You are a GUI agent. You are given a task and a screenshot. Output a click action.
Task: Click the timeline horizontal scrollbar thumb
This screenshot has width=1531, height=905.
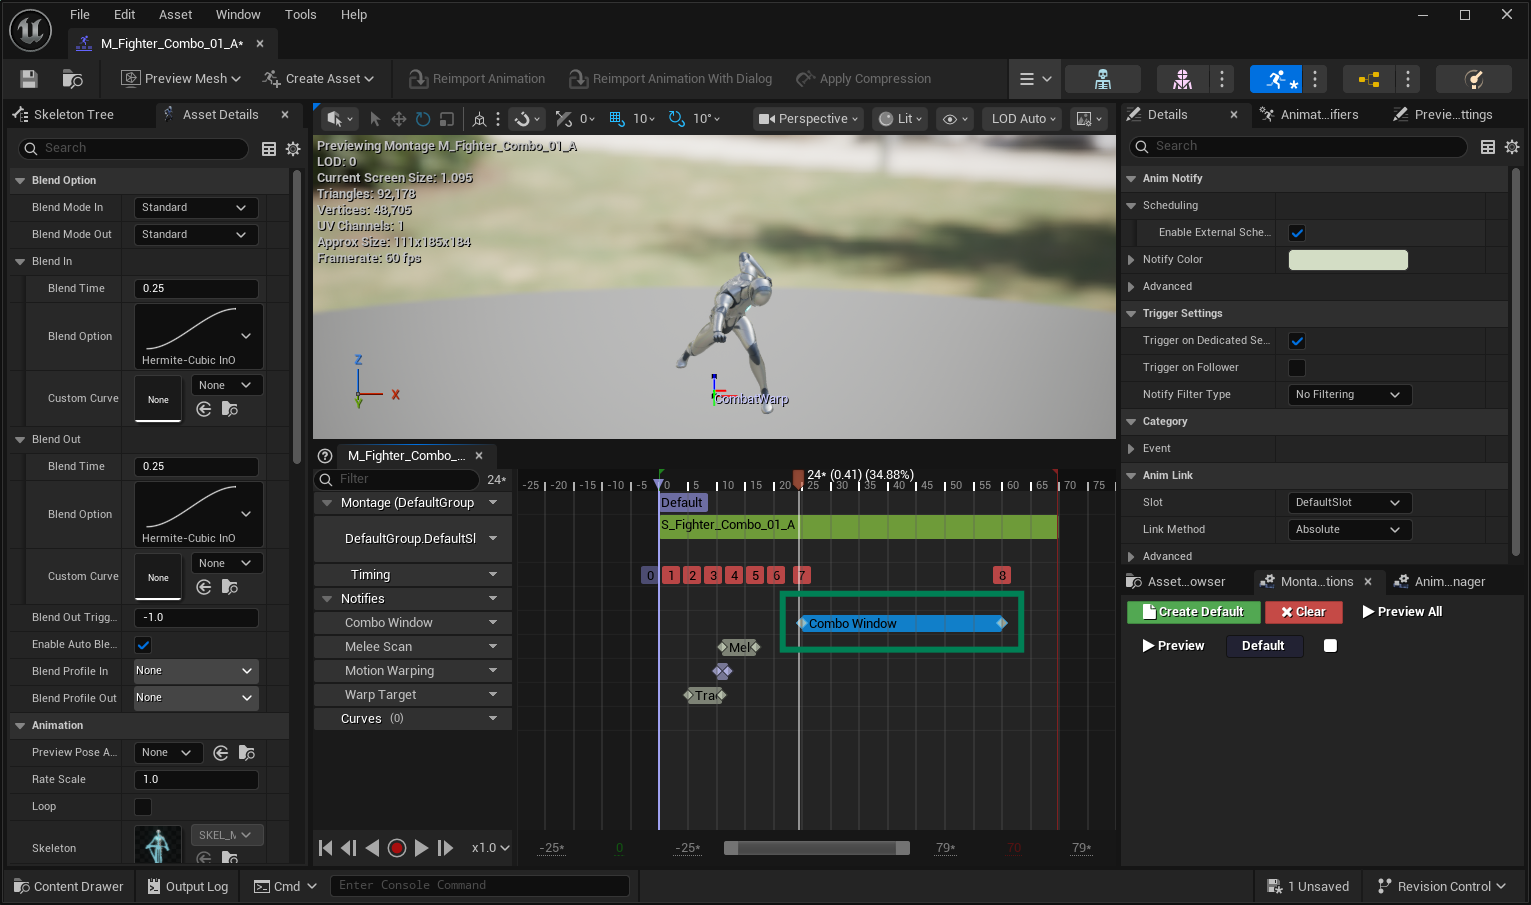[x=817, y=848]
